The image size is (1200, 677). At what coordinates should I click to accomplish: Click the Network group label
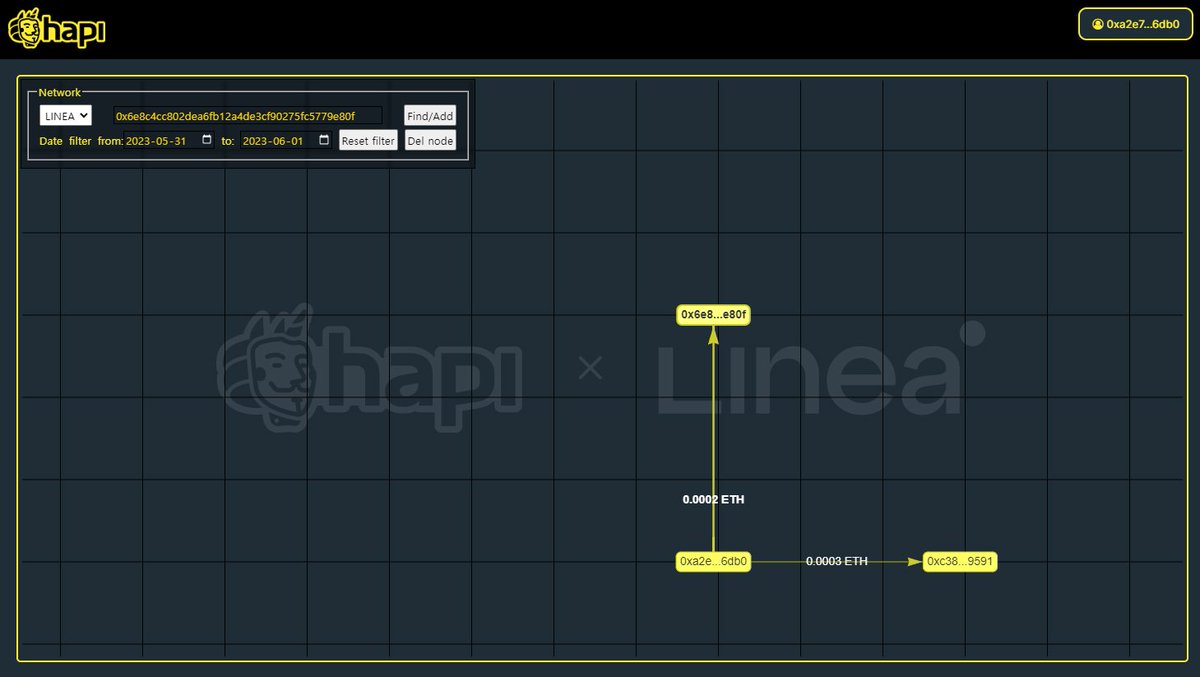60,92
